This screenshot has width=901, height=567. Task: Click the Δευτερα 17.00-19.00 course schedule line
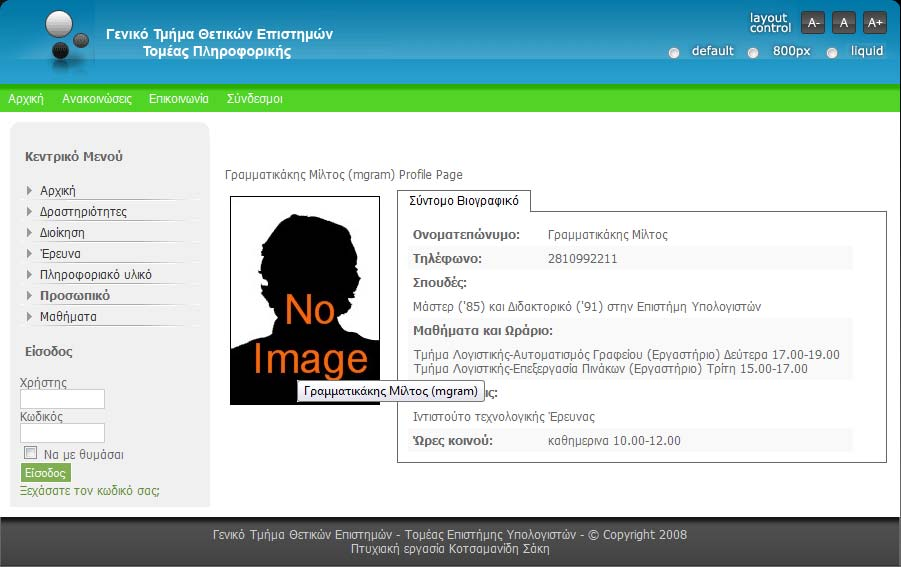click(627, 354)
